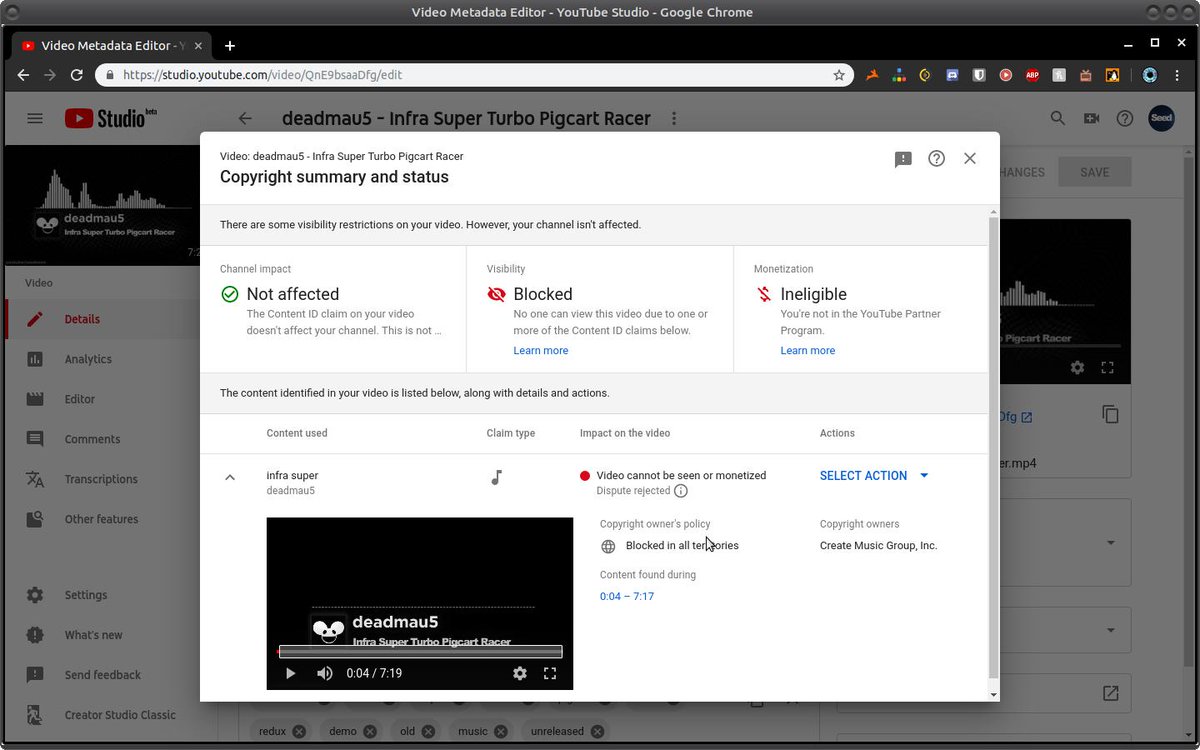
Task: Close the Copyright summary dialog
Action: (969, 158)
